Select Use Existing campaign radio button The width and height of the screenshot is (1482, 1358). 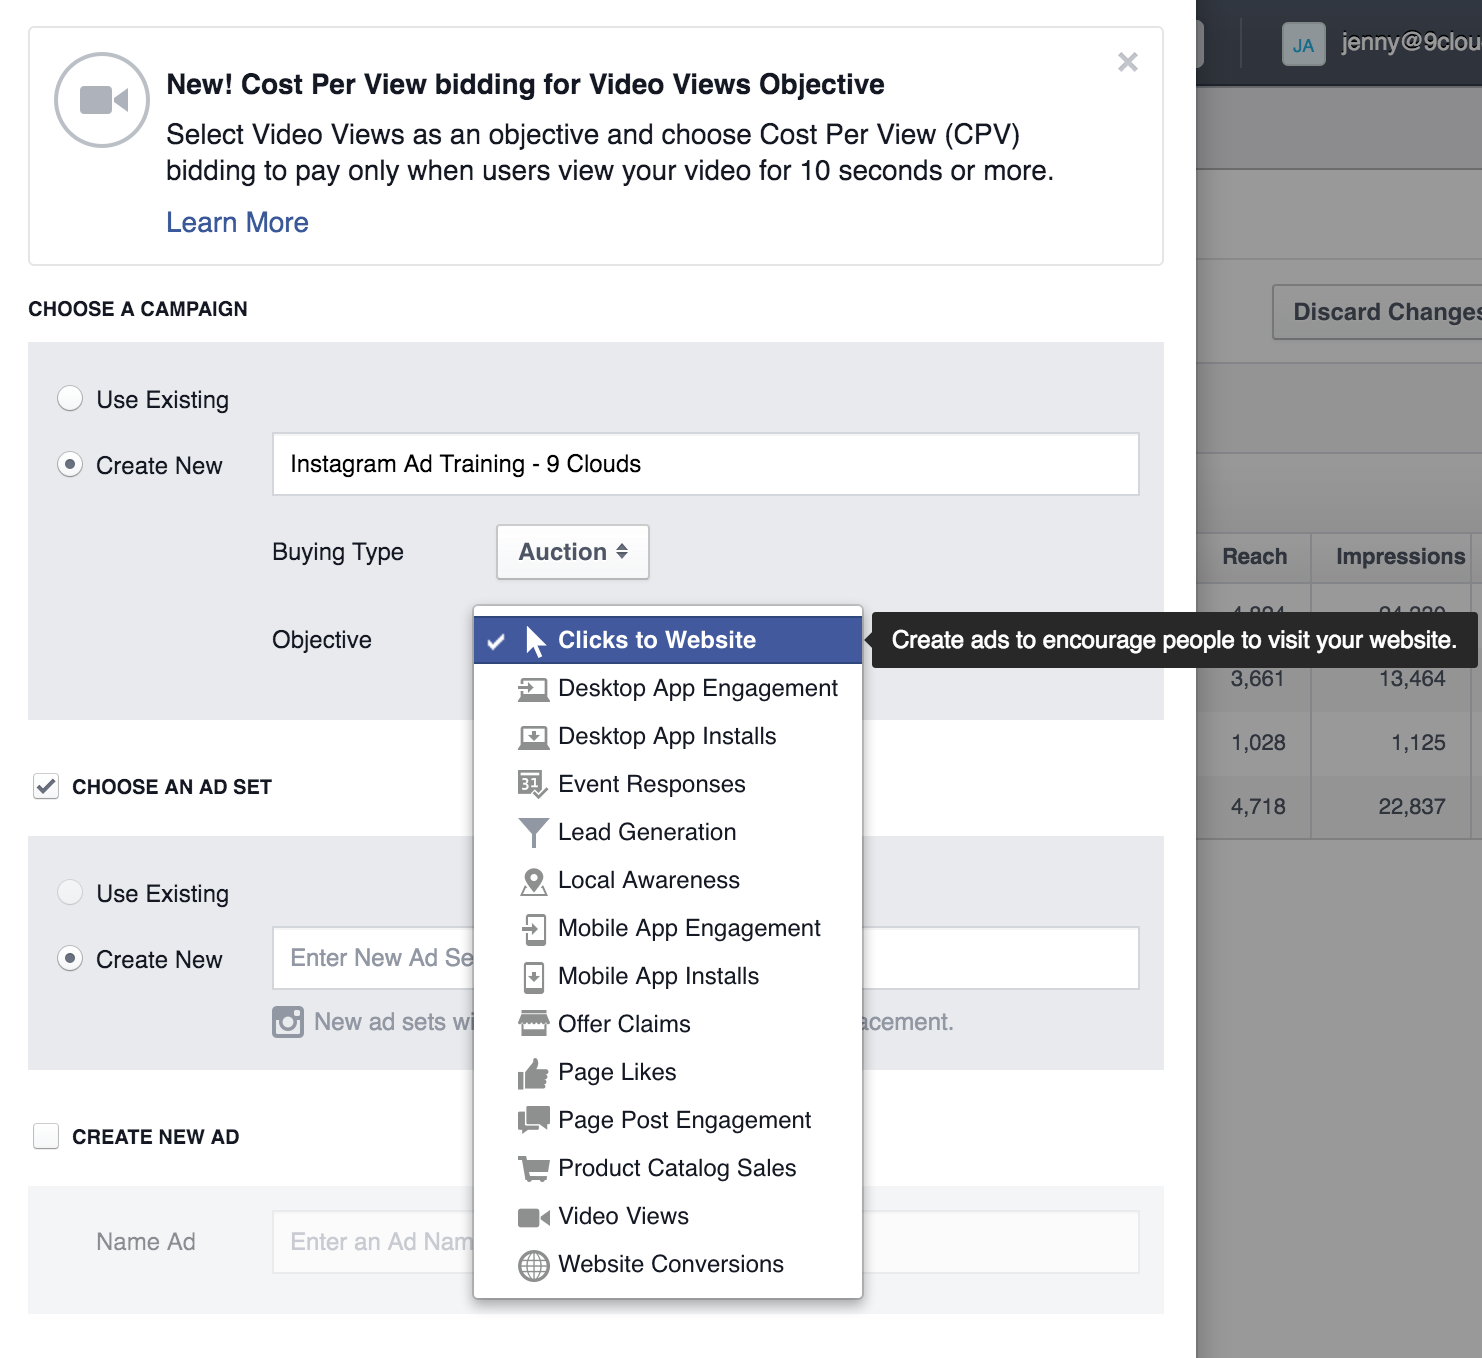click(x=70, y=398)
